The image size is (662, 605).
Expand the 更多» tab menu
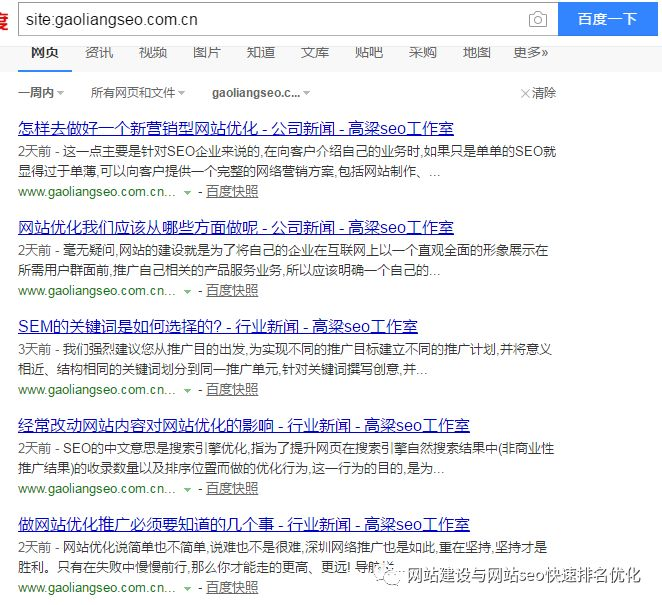pyautogui.click(x=531, y=52)
